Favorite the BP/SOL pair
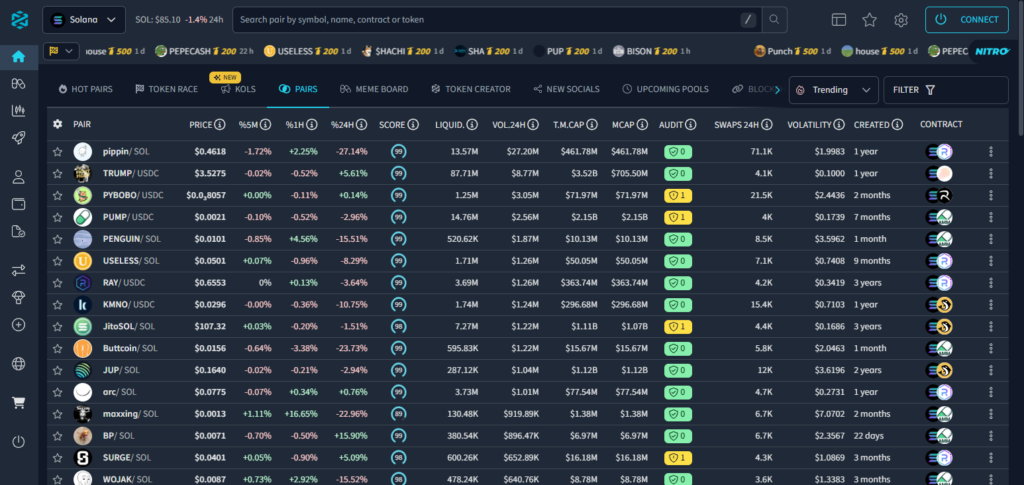Image resolution: width=1024 pixels, height=485 pixels. (x=57, y=435)
